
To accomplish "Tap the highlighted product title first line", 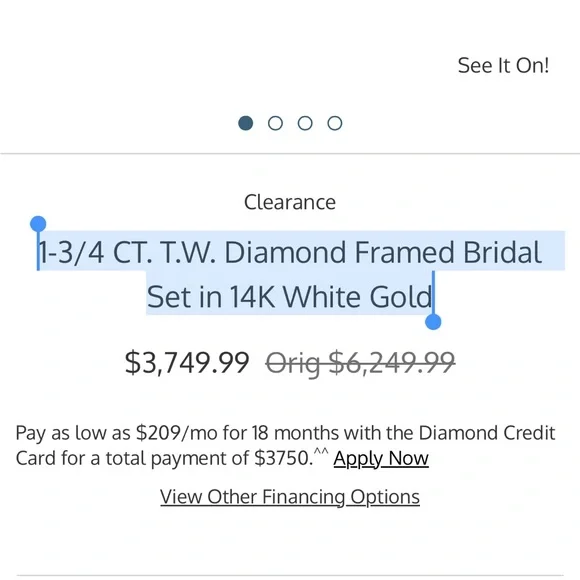I will pos(290,252).
